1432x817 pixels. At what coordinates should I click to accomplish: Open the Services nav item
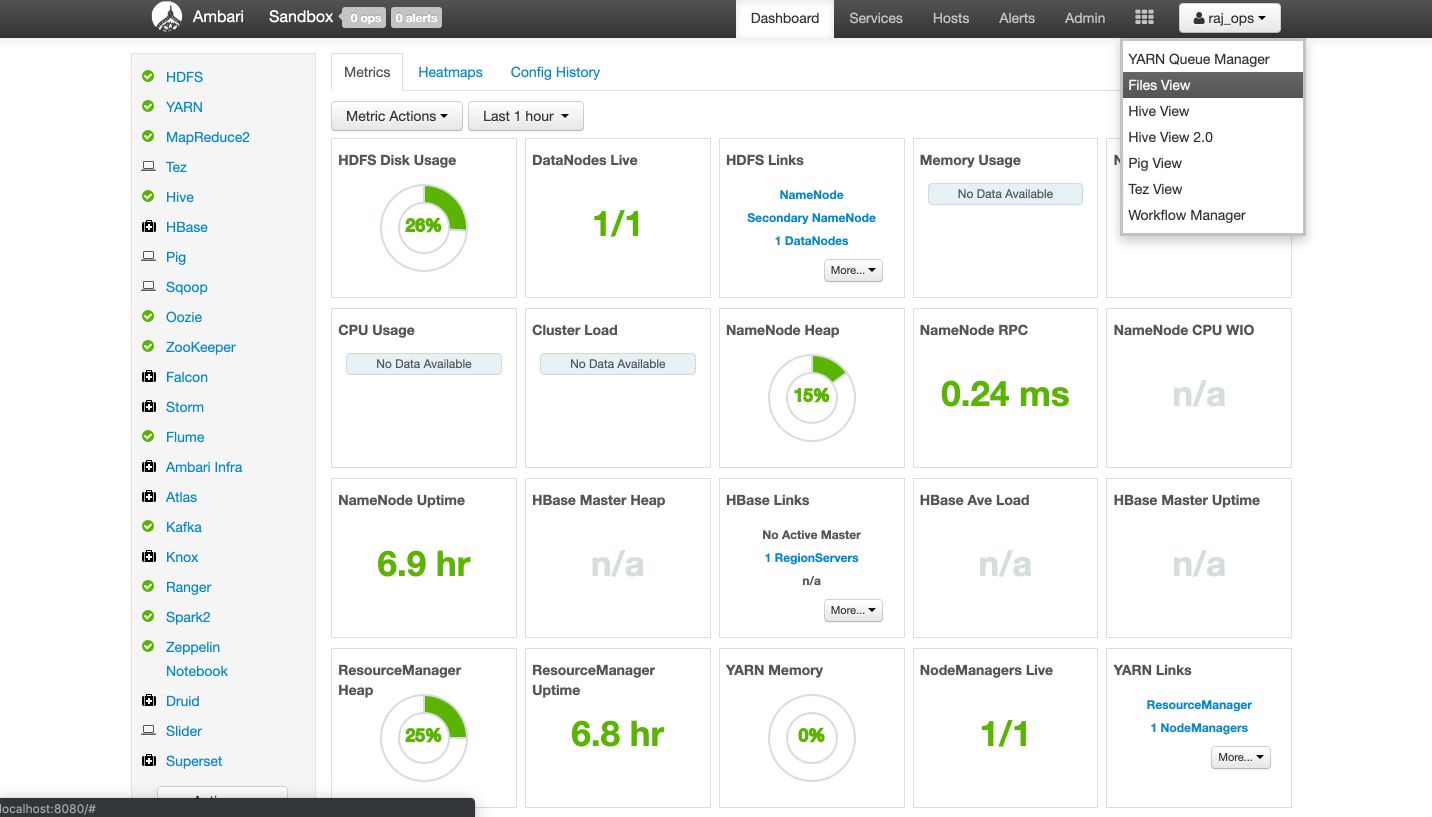click(x=876, y=18)
